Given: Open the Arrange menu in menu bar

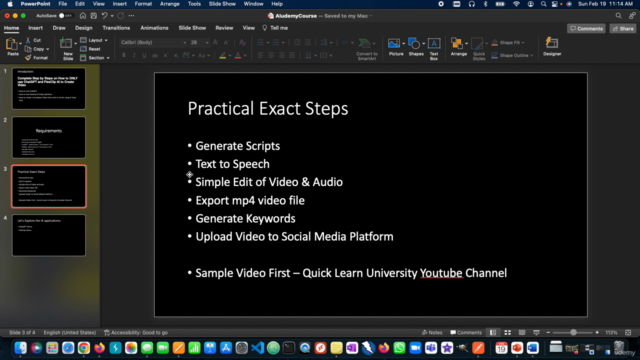Looking at the screenshot, I should coord(170,4).
